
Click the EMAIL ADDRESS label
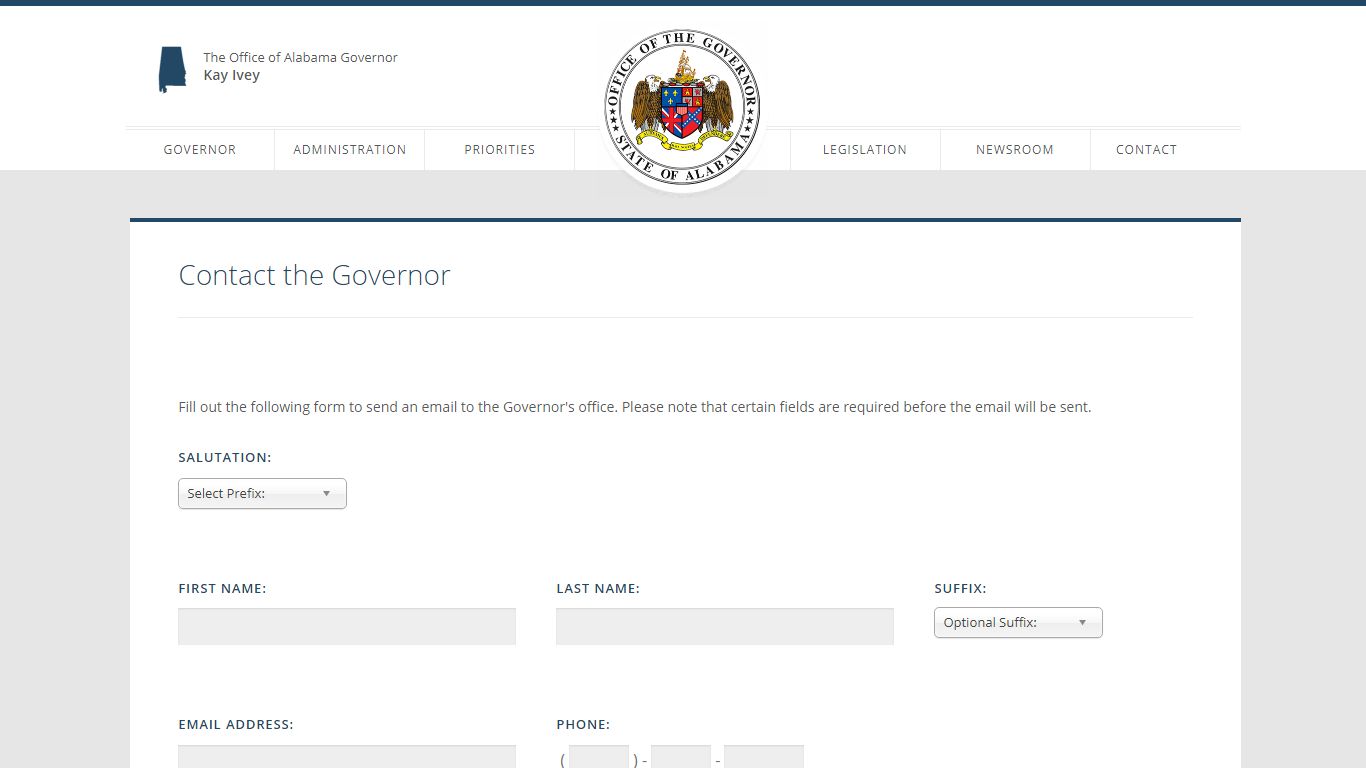(236, 725)
